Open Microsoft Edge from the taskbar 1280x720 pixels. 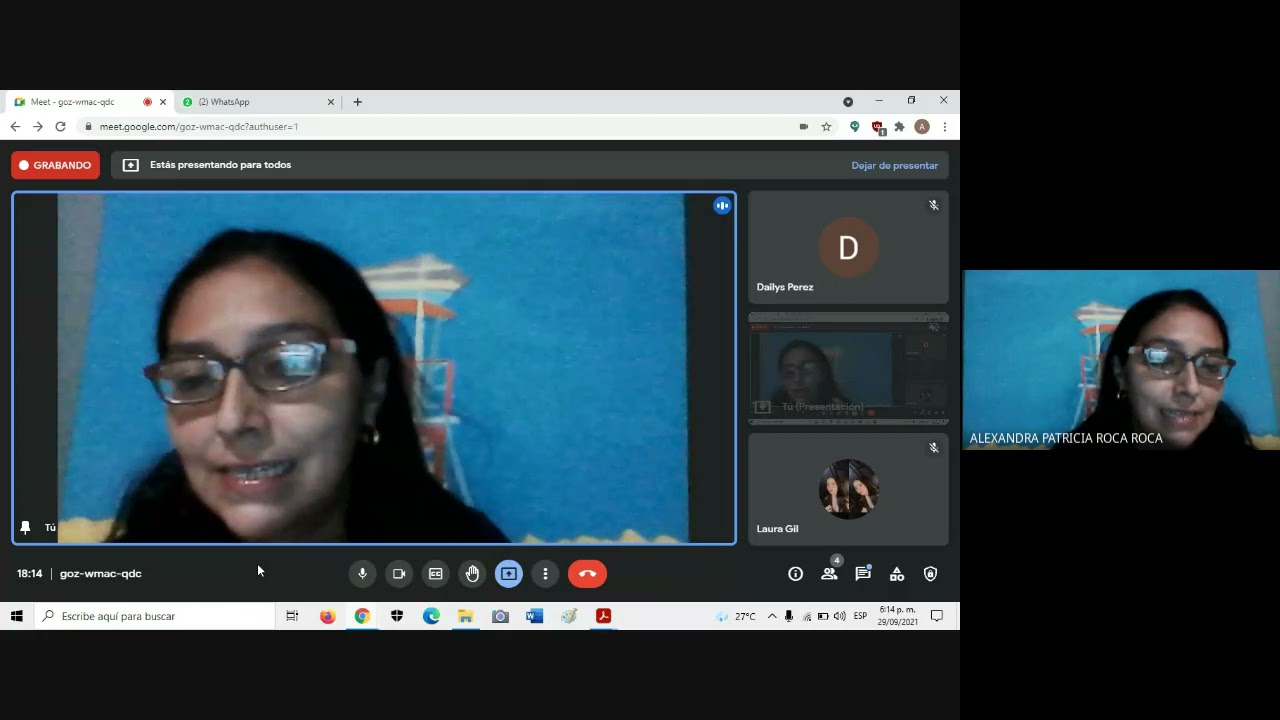point(431,616)
